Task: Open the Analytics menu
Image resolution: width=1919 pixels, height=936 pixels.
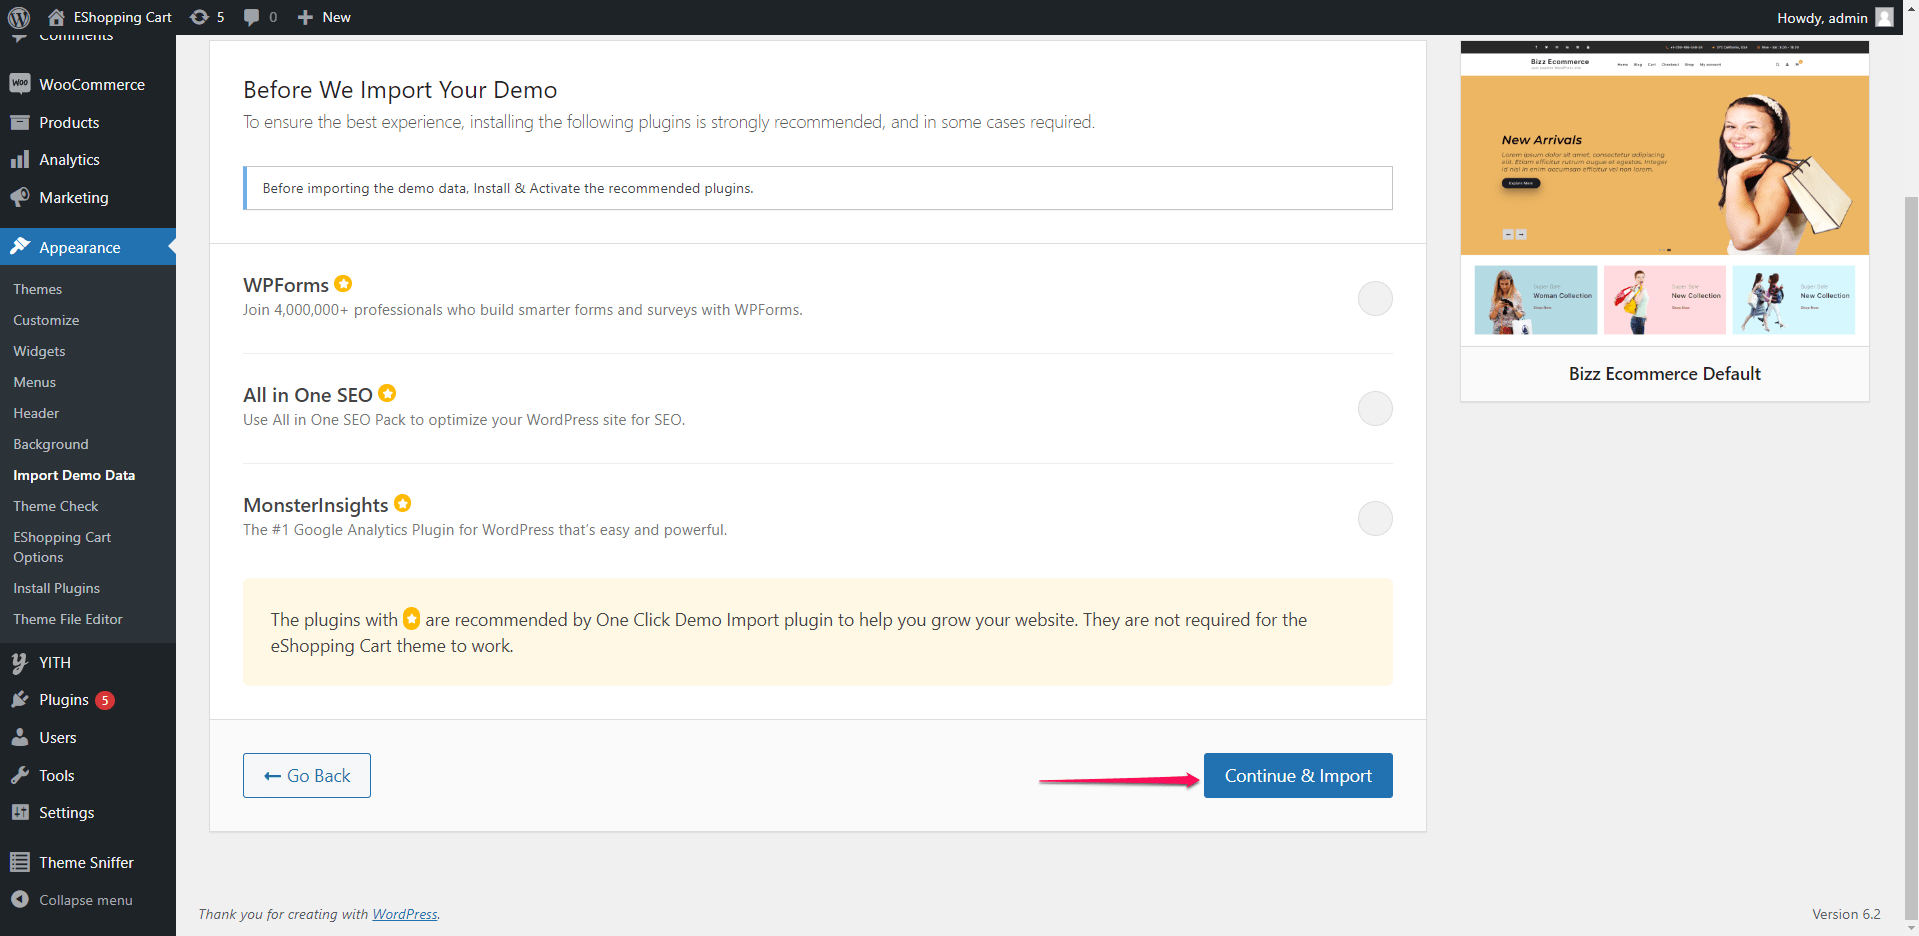Action: click(x=88, y=160)
